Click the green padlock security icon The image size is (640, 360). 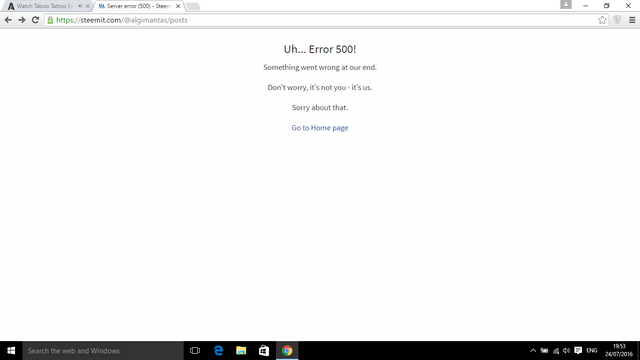click(50, 20)
